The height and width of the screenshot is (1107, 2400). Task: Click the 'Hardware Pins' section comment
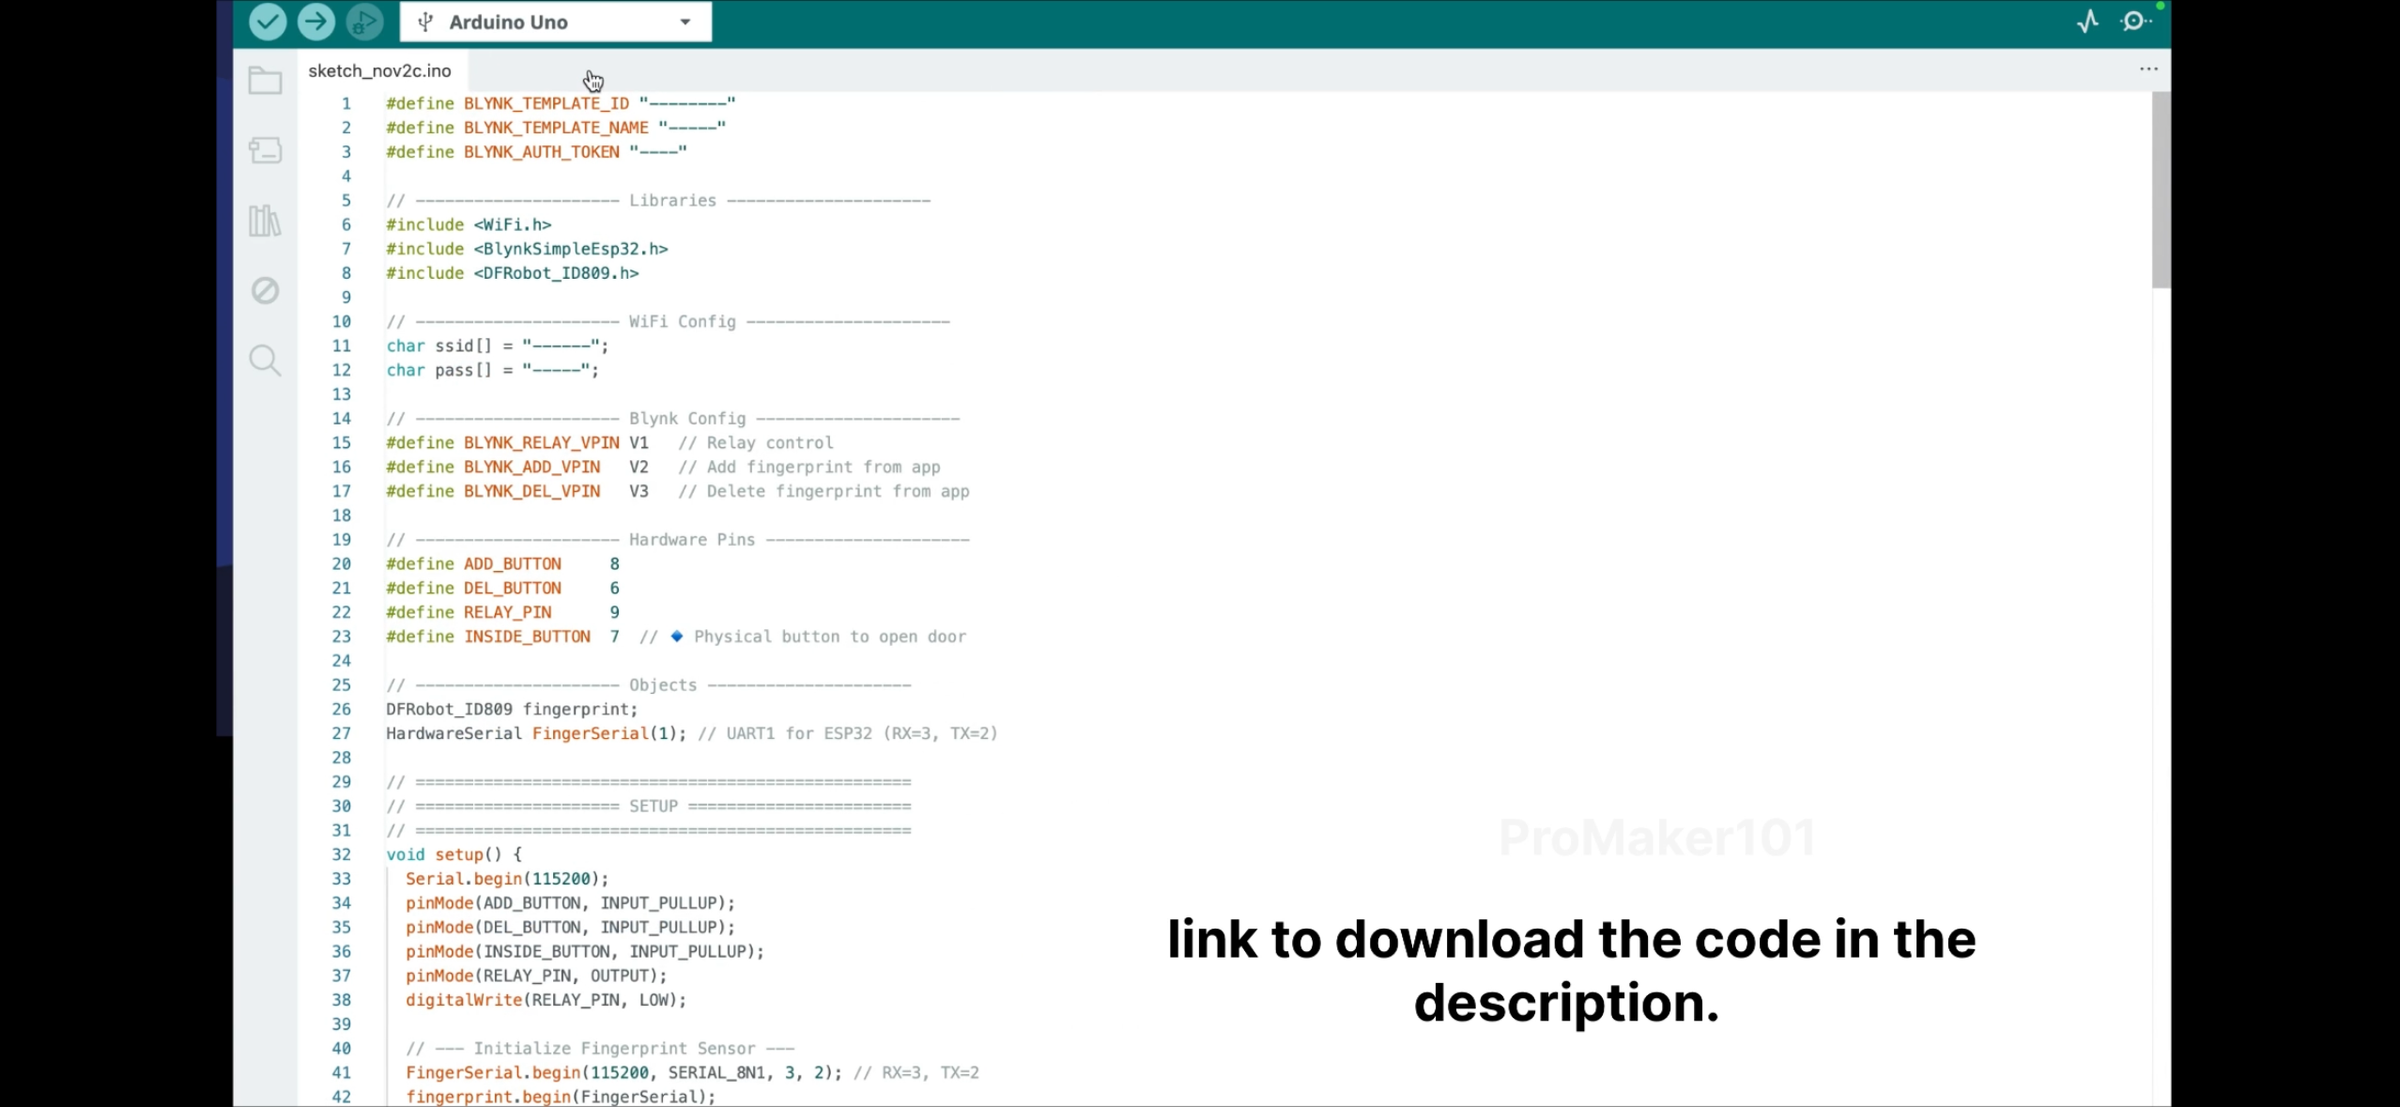(692, 540)
